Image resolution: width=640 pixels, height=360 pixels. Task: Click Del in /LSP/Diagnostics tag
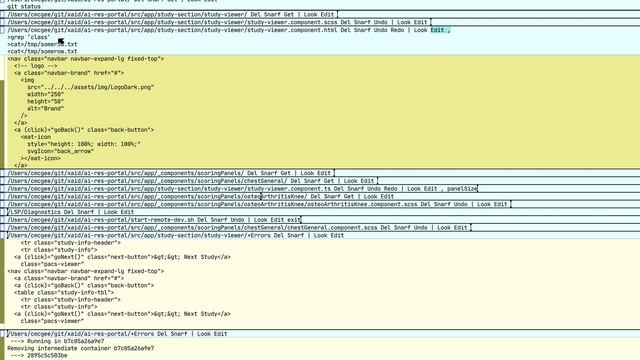click(69, 212)
